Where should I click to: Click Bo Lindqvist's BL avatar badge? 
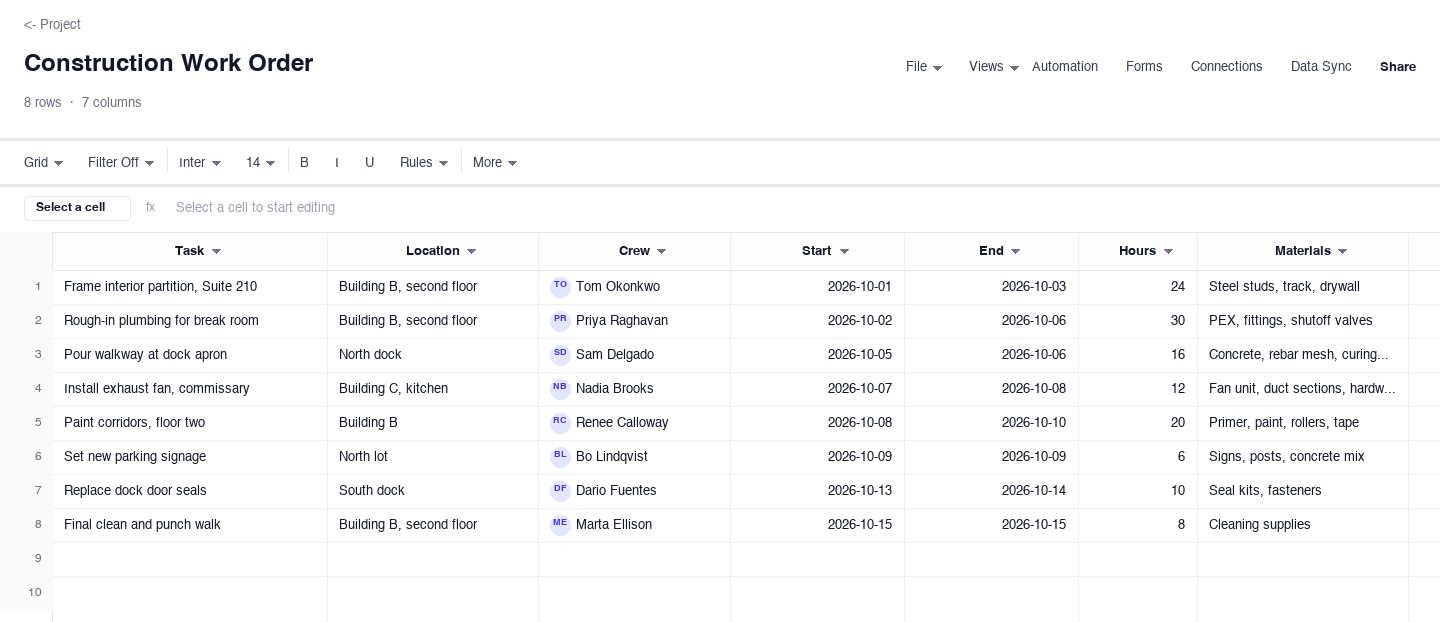[560, 457]
